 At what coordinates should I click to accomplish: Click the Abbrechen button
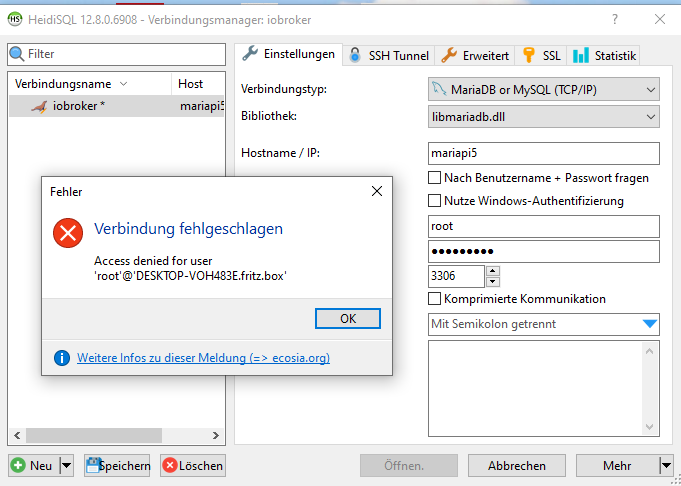517,466
